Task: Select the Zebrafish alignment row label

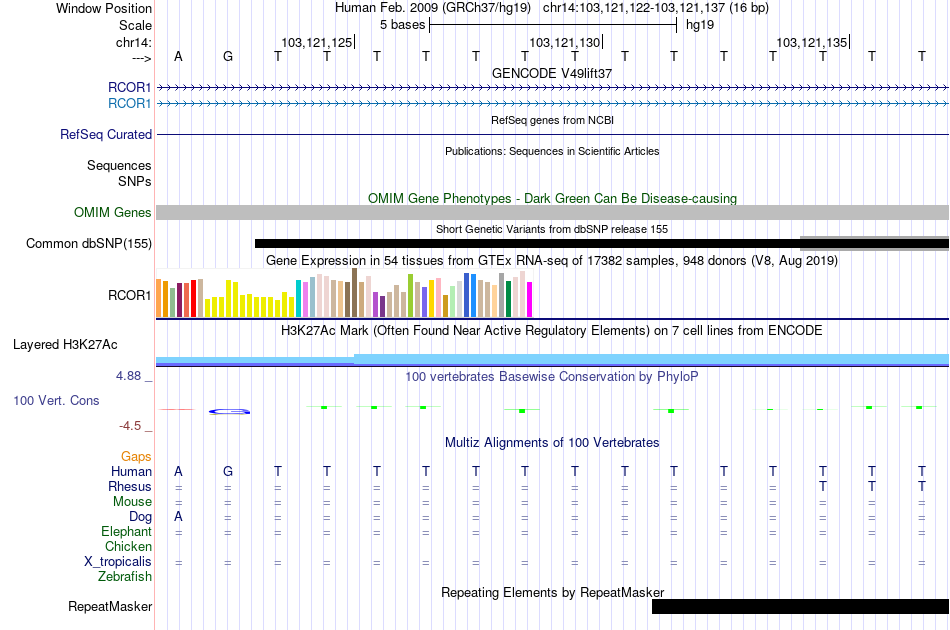Action: pyautogui.click(x=125, y=577)
